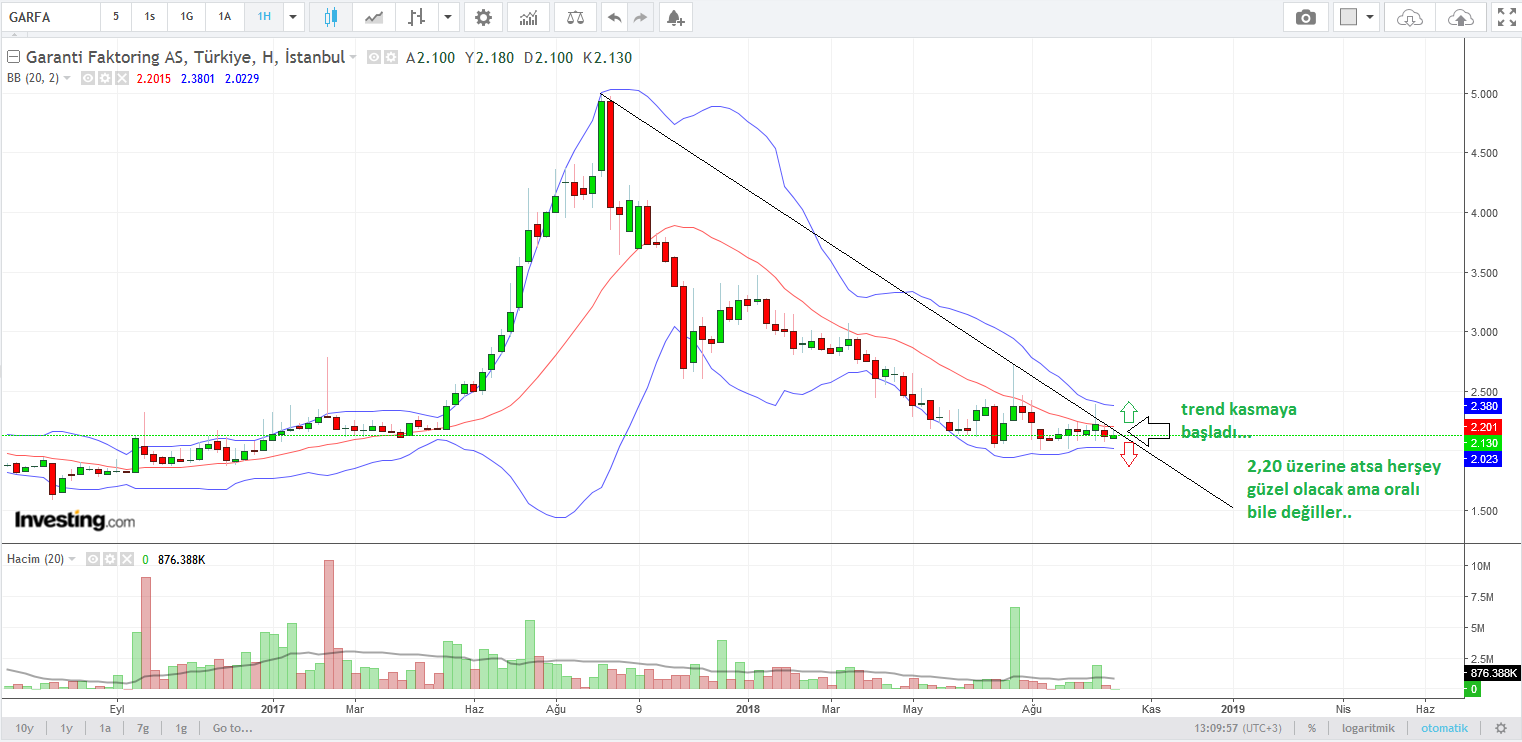1522x742 pixels.
Task: Set range to 10y
Action: tap(25, 728)
